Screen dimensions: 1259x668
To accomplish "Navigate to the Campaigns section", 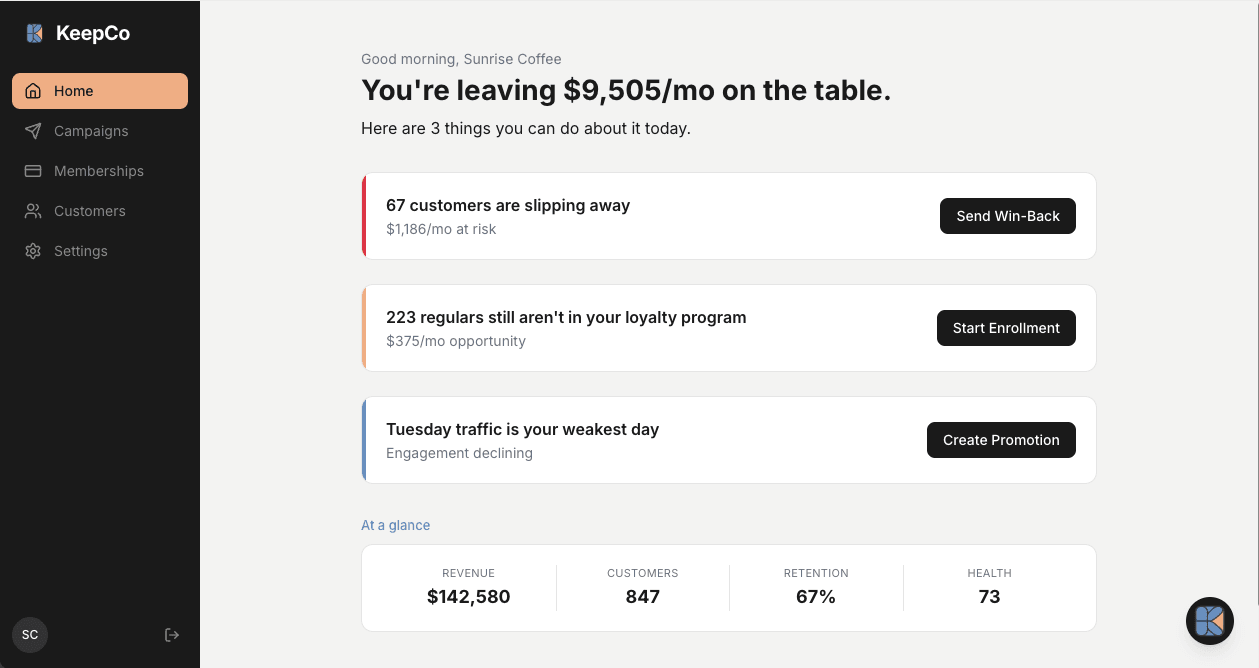I will point(91,131).
